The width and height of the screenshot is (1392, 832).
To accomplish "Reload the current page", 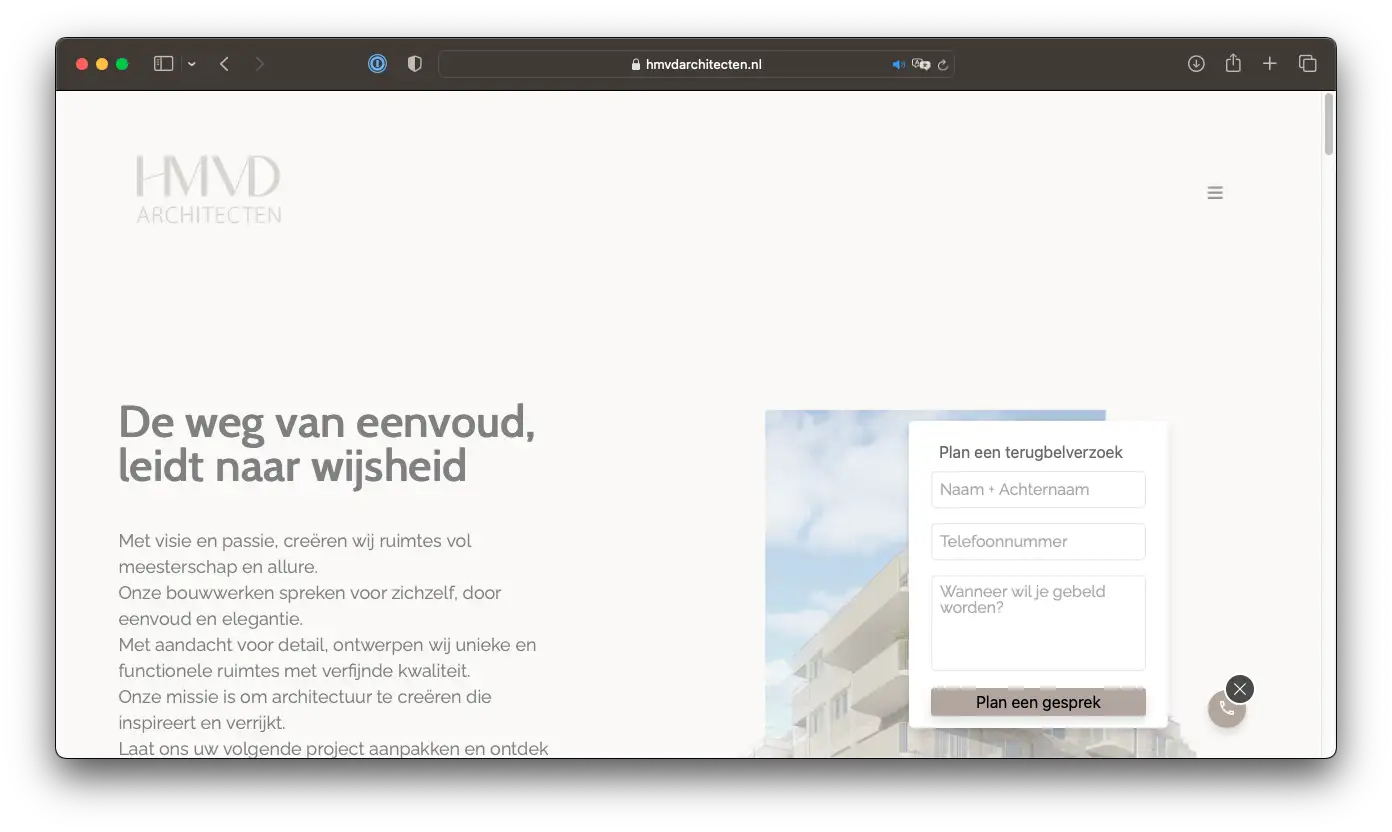I will (943, 64).
